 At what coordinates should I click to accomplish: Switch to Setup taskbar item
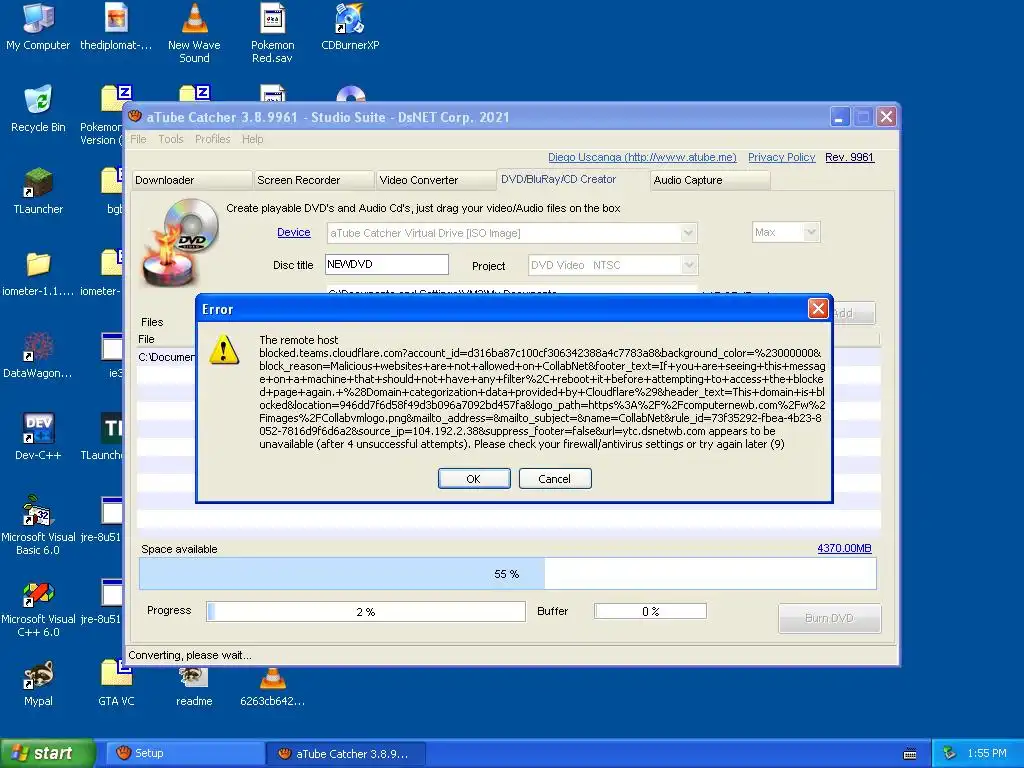pyautogui.click(x=184, y=753)
